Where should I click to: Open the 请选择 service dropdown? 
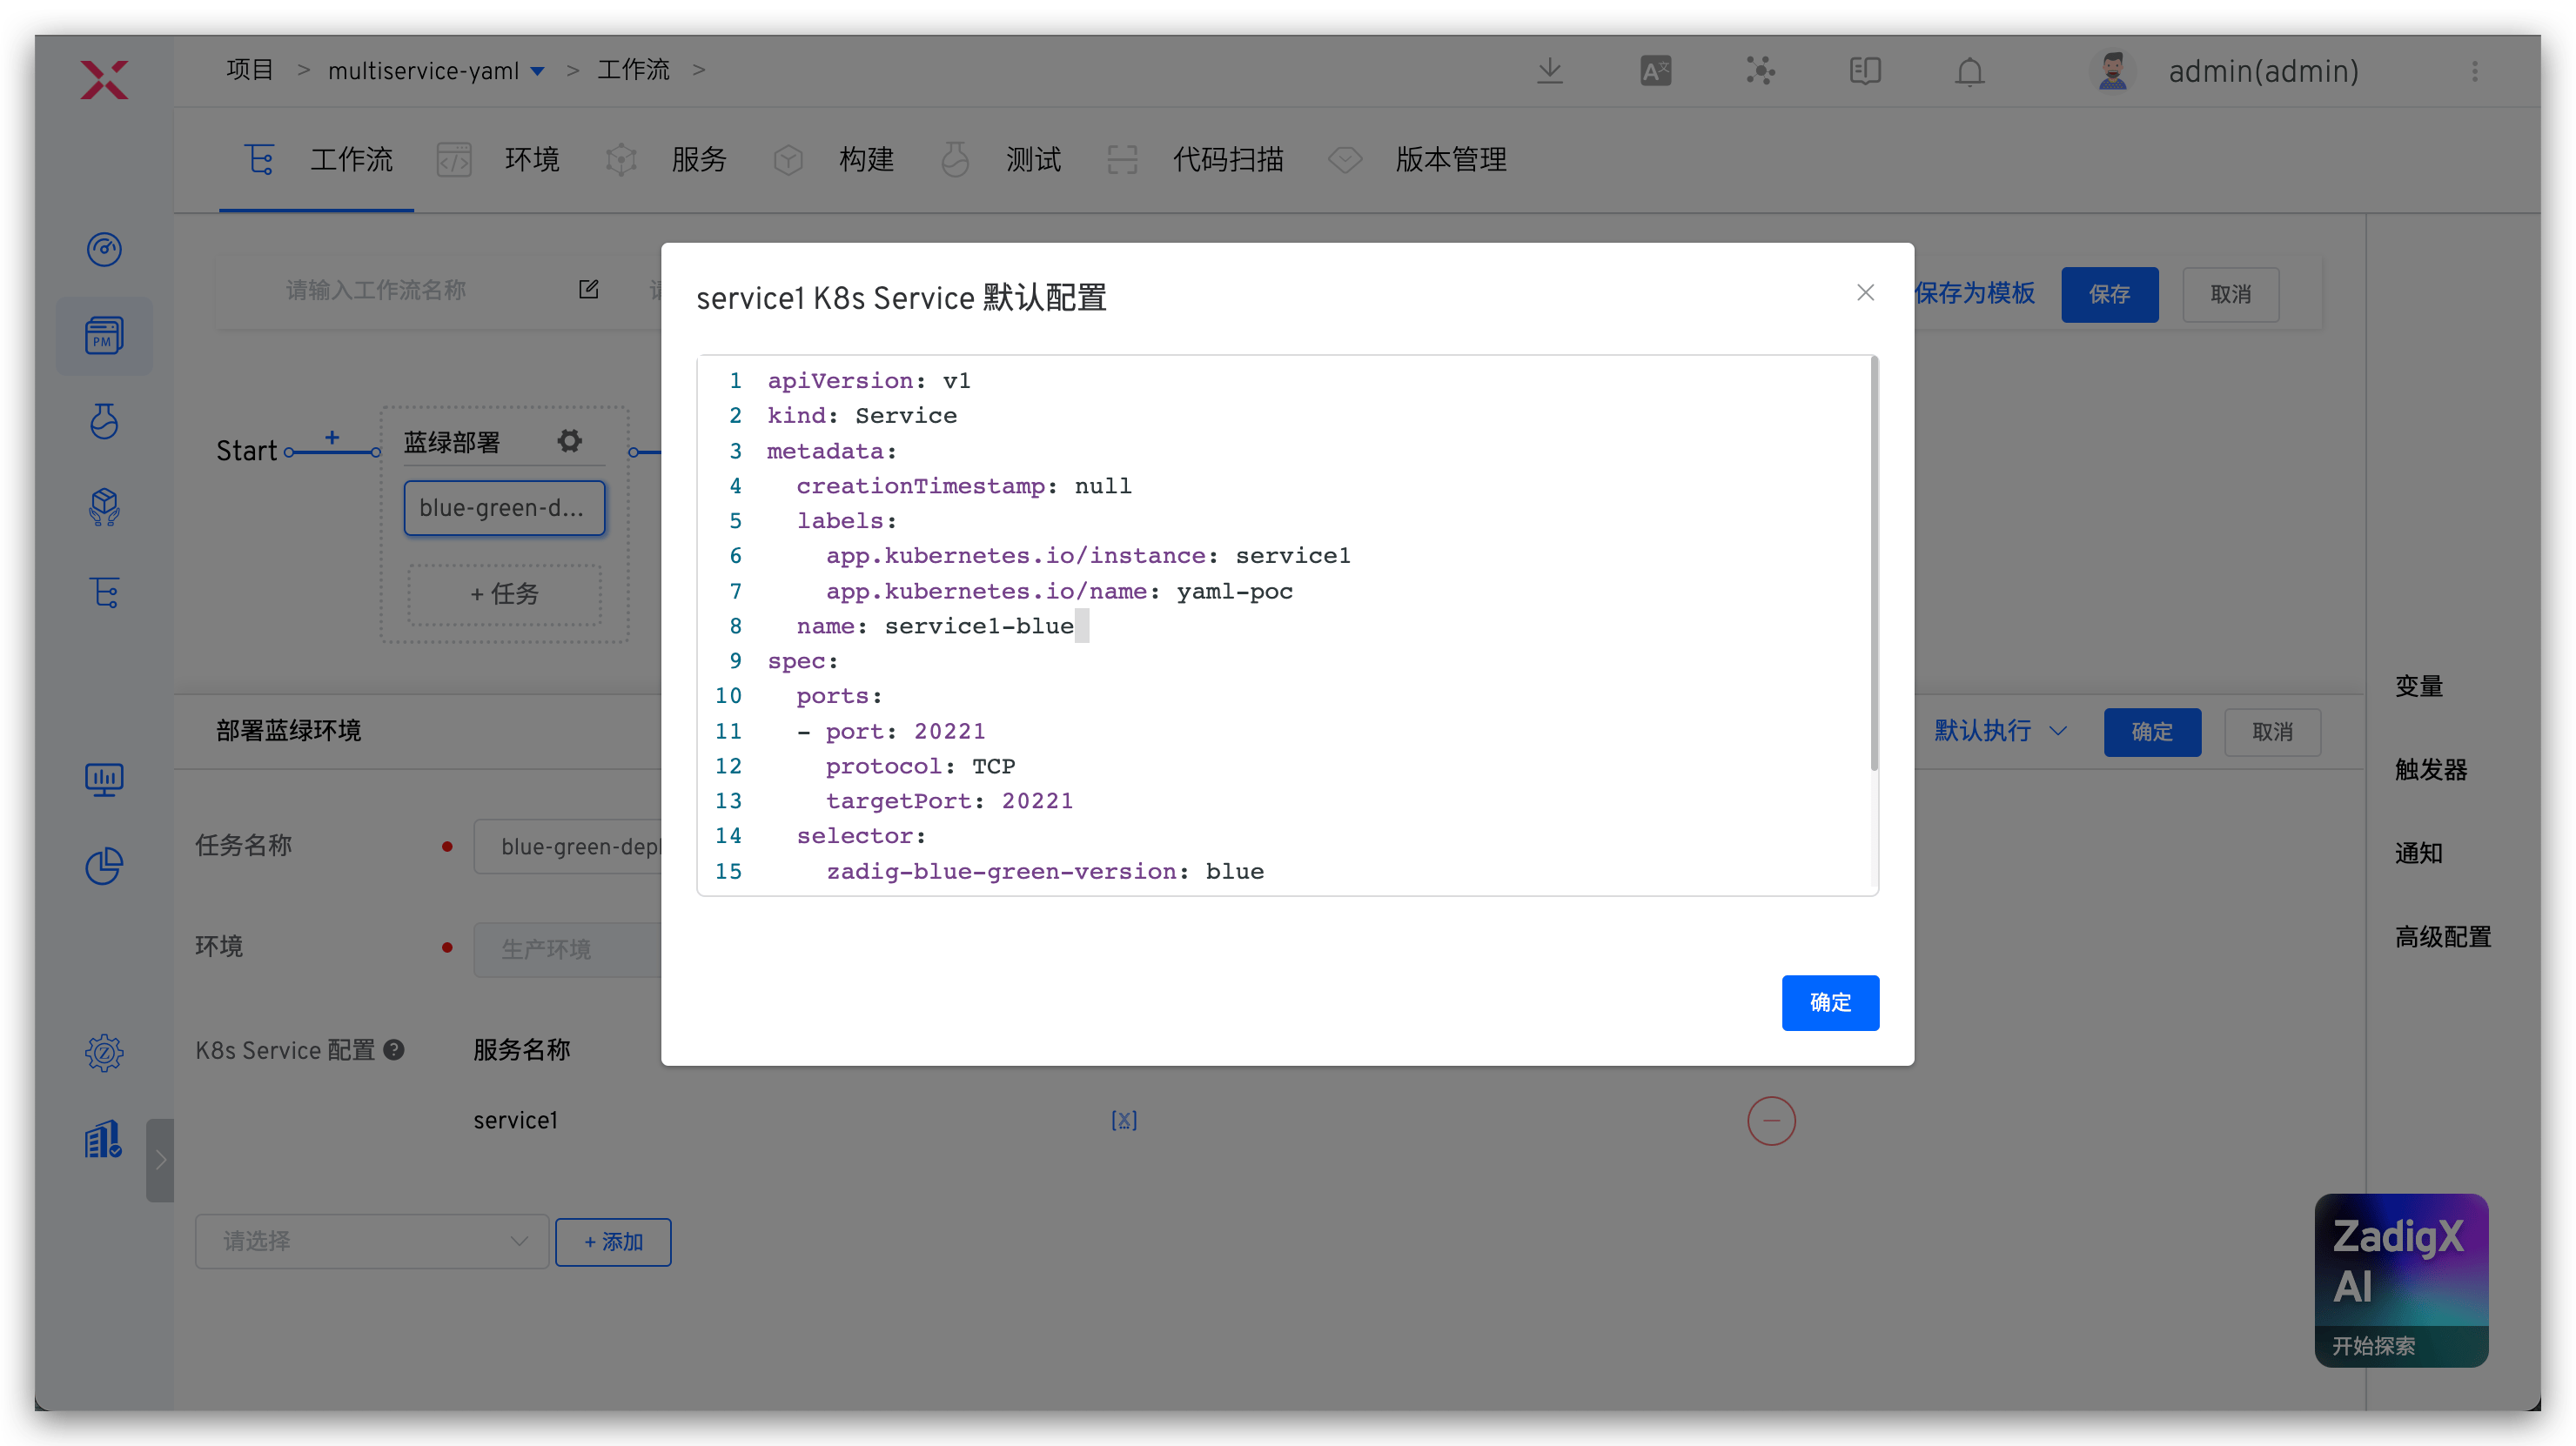[x=372, y=1241]
